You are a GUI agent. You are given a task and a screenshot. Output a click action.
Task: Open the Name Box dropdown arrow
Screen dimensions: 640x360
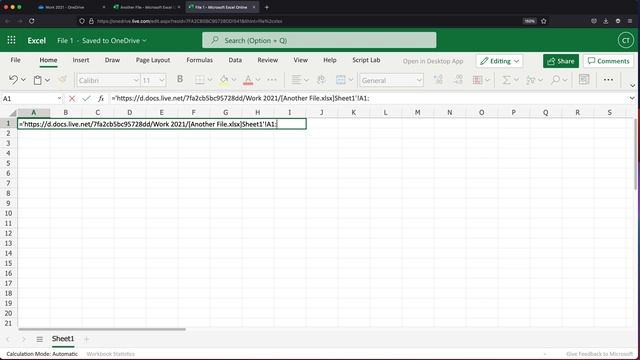click(59, 98)
